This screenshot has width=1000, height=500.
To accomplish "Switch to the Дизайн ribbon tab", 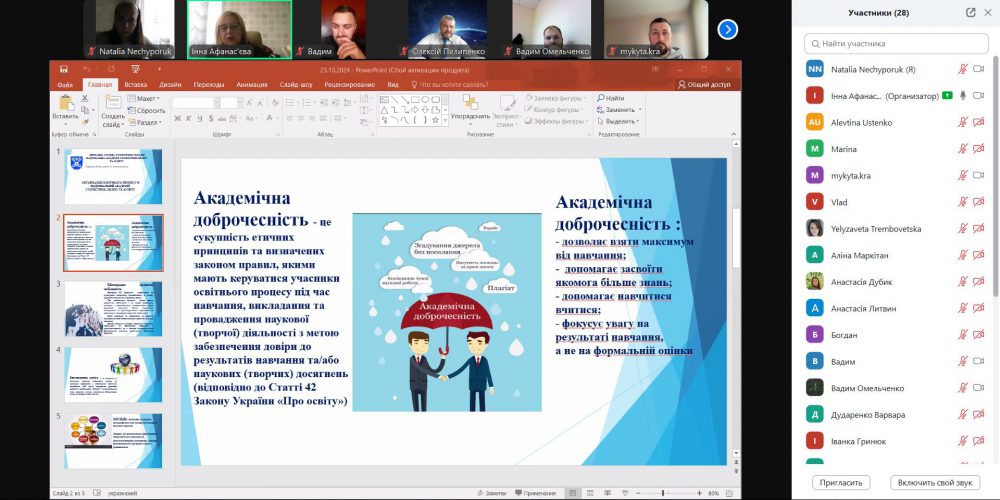I will (x=170, y=85).
